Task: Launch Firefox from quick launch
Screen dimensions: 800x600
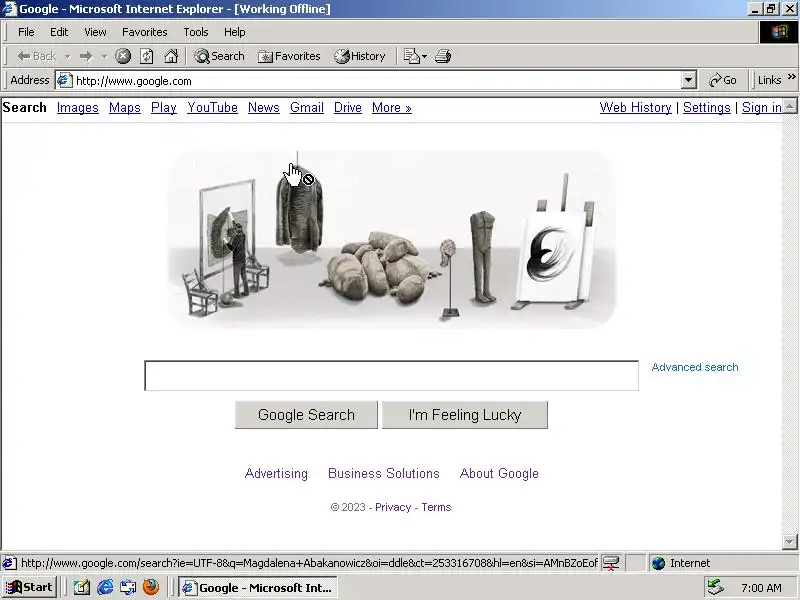Action: click(x=151, y=587)
